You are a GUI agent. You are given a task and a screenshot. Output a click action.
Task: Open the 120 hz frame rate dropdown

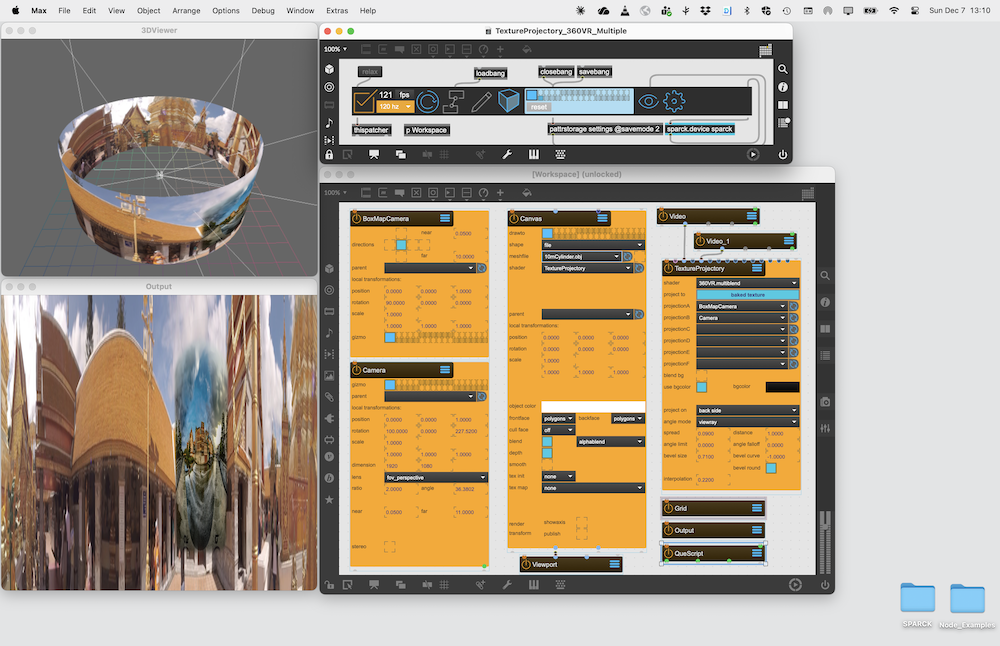tap(394, 106)
